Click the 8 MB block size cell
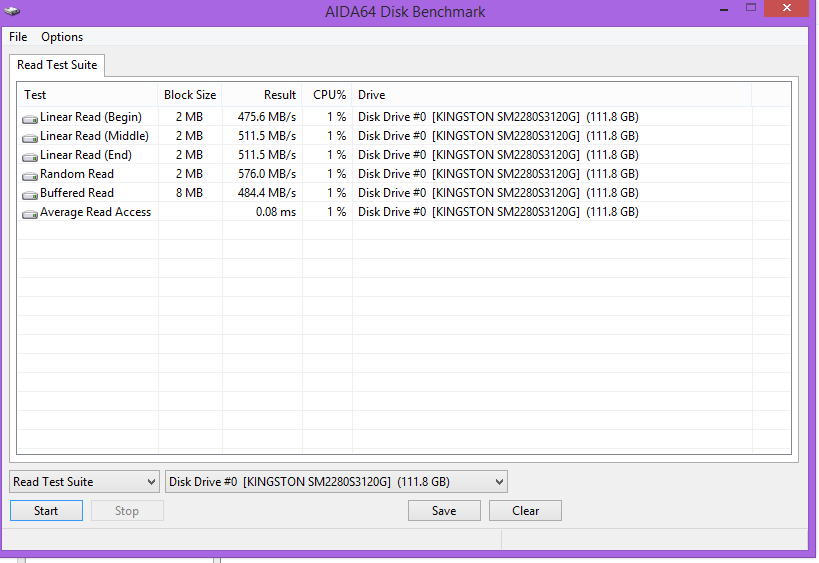The image size is (819, 563). tap(189, 193)
